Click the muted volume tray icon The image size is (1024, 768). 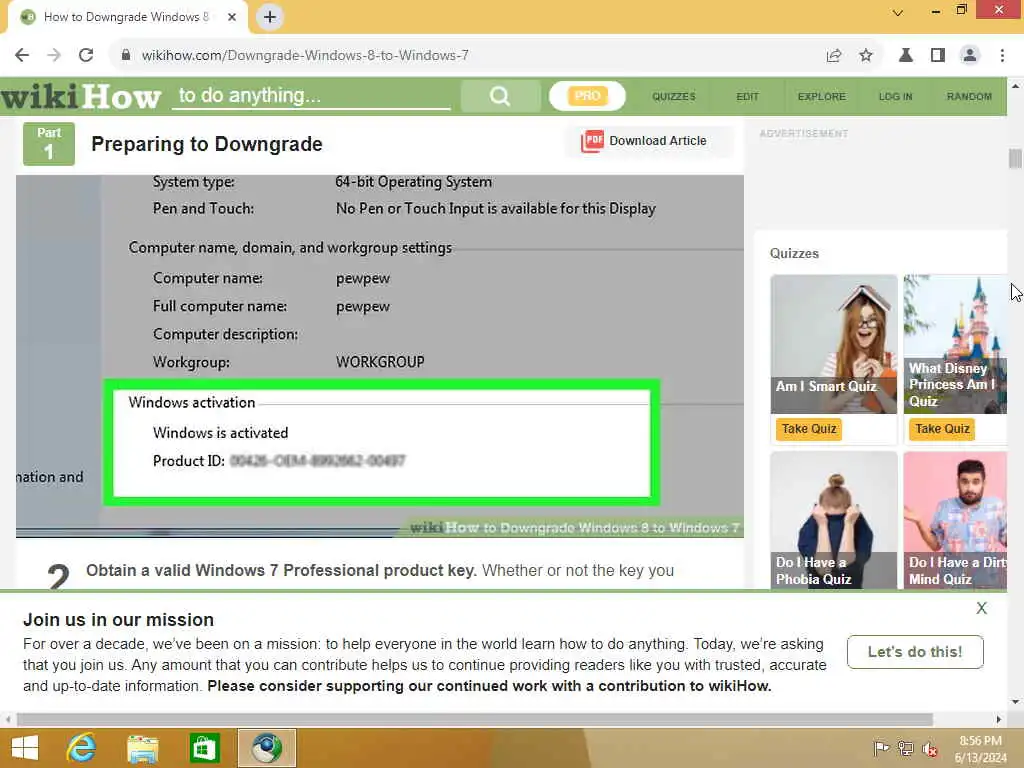point(930,748)
